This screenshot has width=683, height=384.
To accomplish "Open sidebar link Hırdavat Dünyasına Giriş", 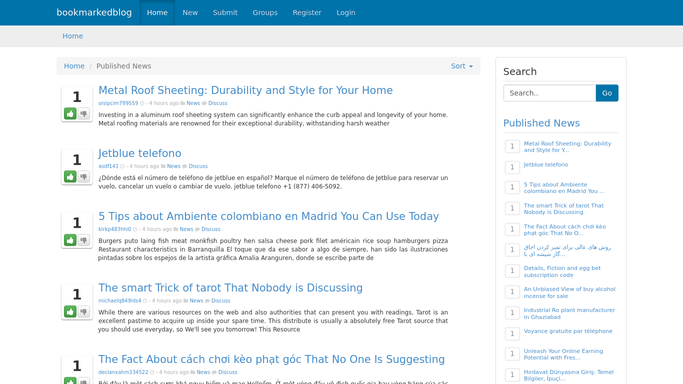I will pyautogui.click(x=568, y=375).
